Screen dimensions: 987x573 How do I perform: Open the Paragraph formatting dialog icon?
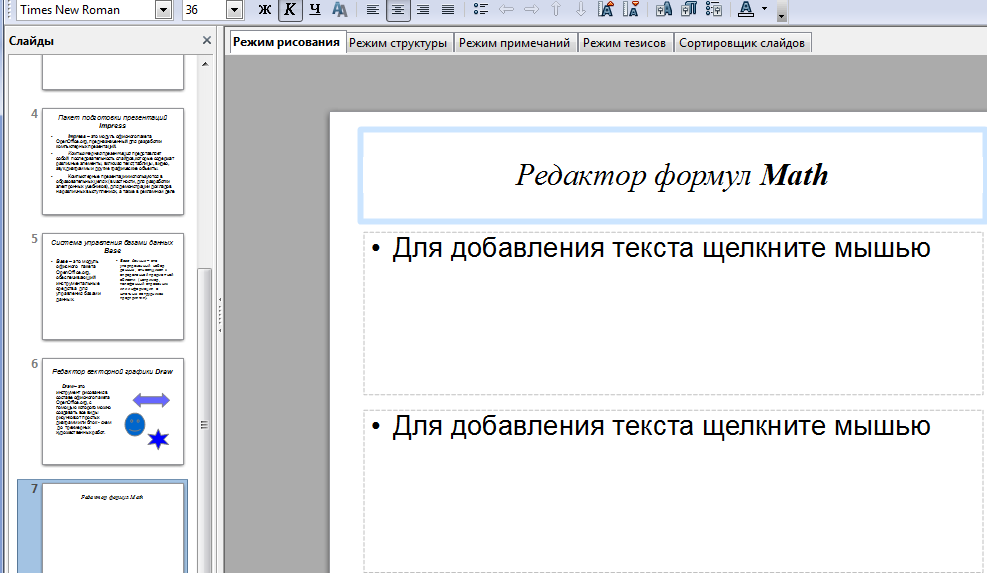689,9
